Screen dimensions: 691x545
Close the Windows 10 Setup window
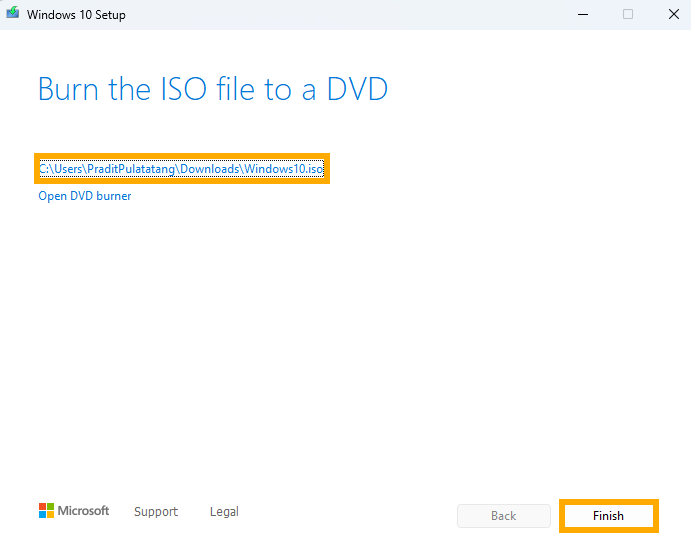[673, 15]
